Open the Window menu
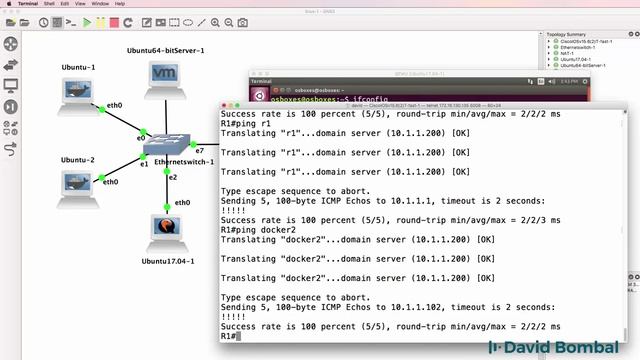 [x=100, y=4]
